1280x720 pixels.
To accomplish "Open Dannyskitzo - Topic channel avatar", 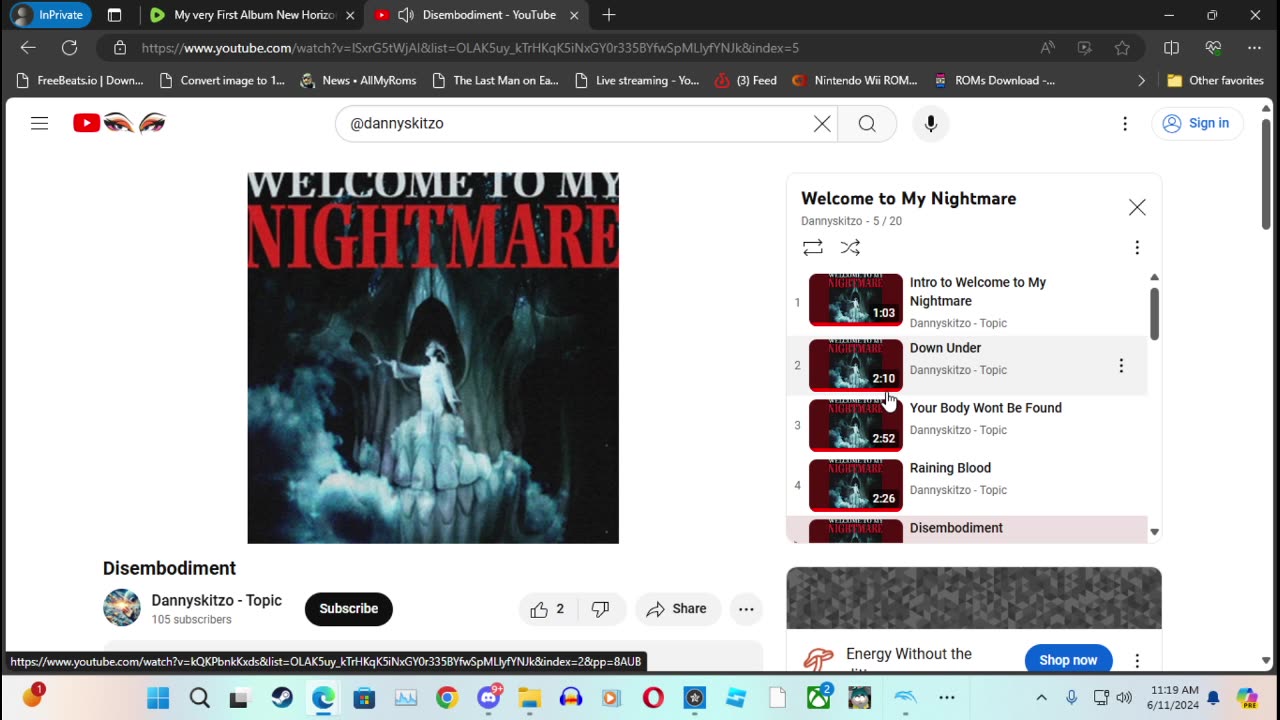I will point(122,608).
